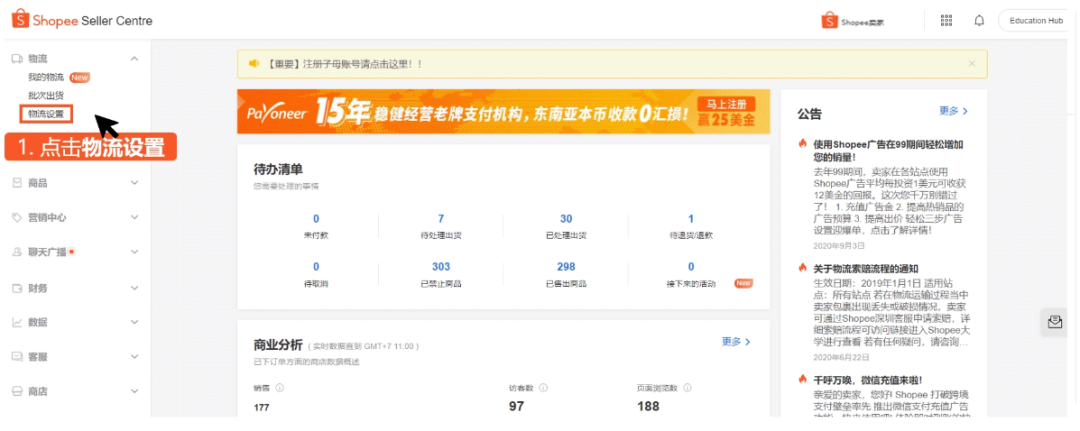Click the 销售 value 177
The width and height of the screenshot is (1080, 431).
tap(262, 408)
